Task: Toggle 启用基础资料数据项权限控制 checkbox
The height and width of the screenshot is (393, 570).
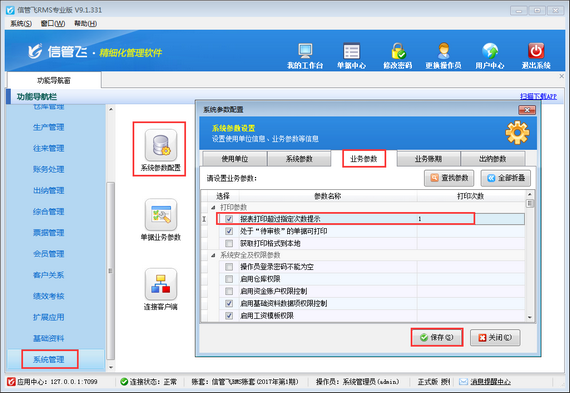Action: click(x=229, y=303)
